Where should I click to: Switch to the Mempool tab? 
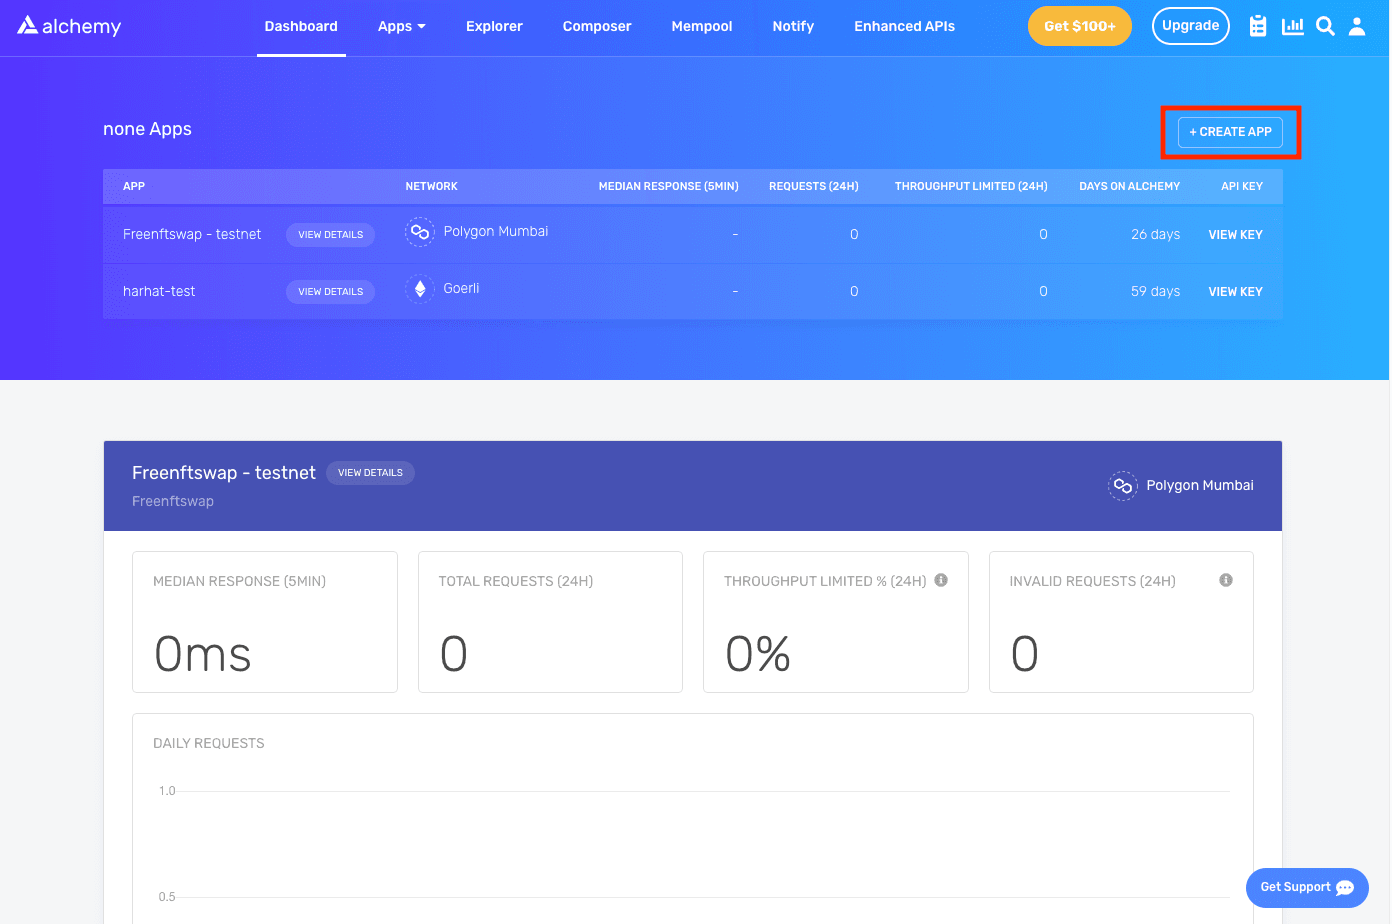(702, 26)
